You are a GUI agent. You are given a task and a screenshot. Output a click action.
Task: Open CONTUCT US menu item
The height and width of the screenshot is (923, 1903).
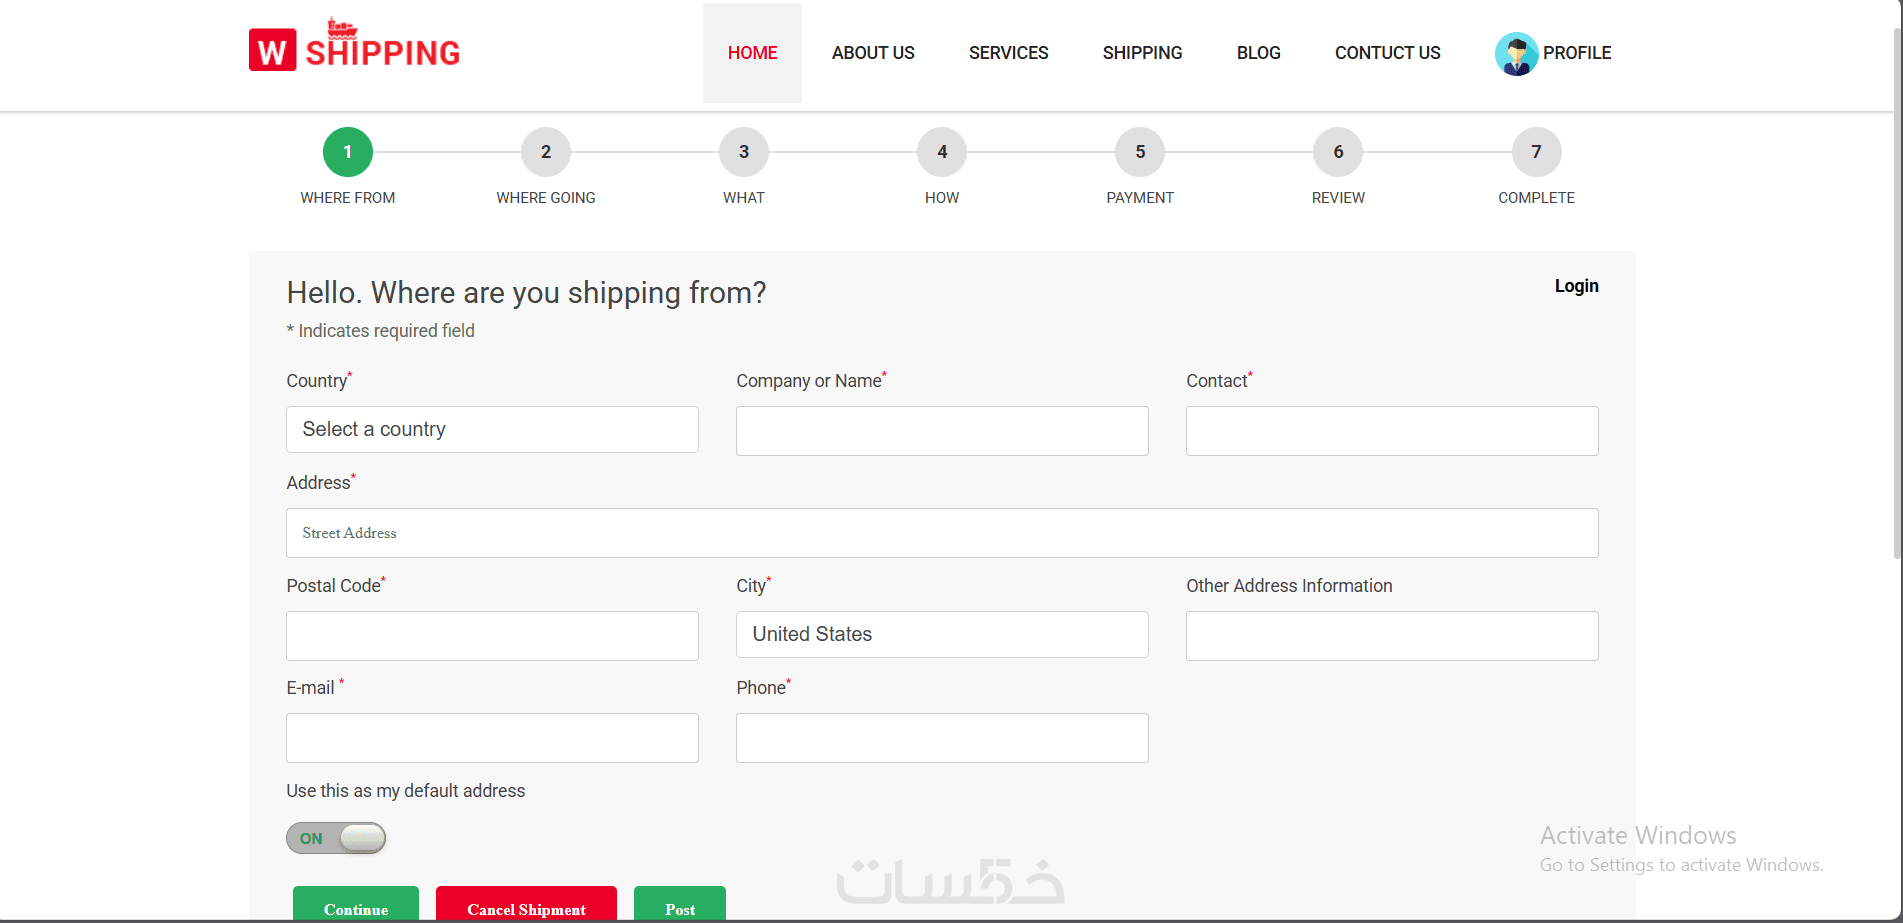click(x=1387, y=53)
